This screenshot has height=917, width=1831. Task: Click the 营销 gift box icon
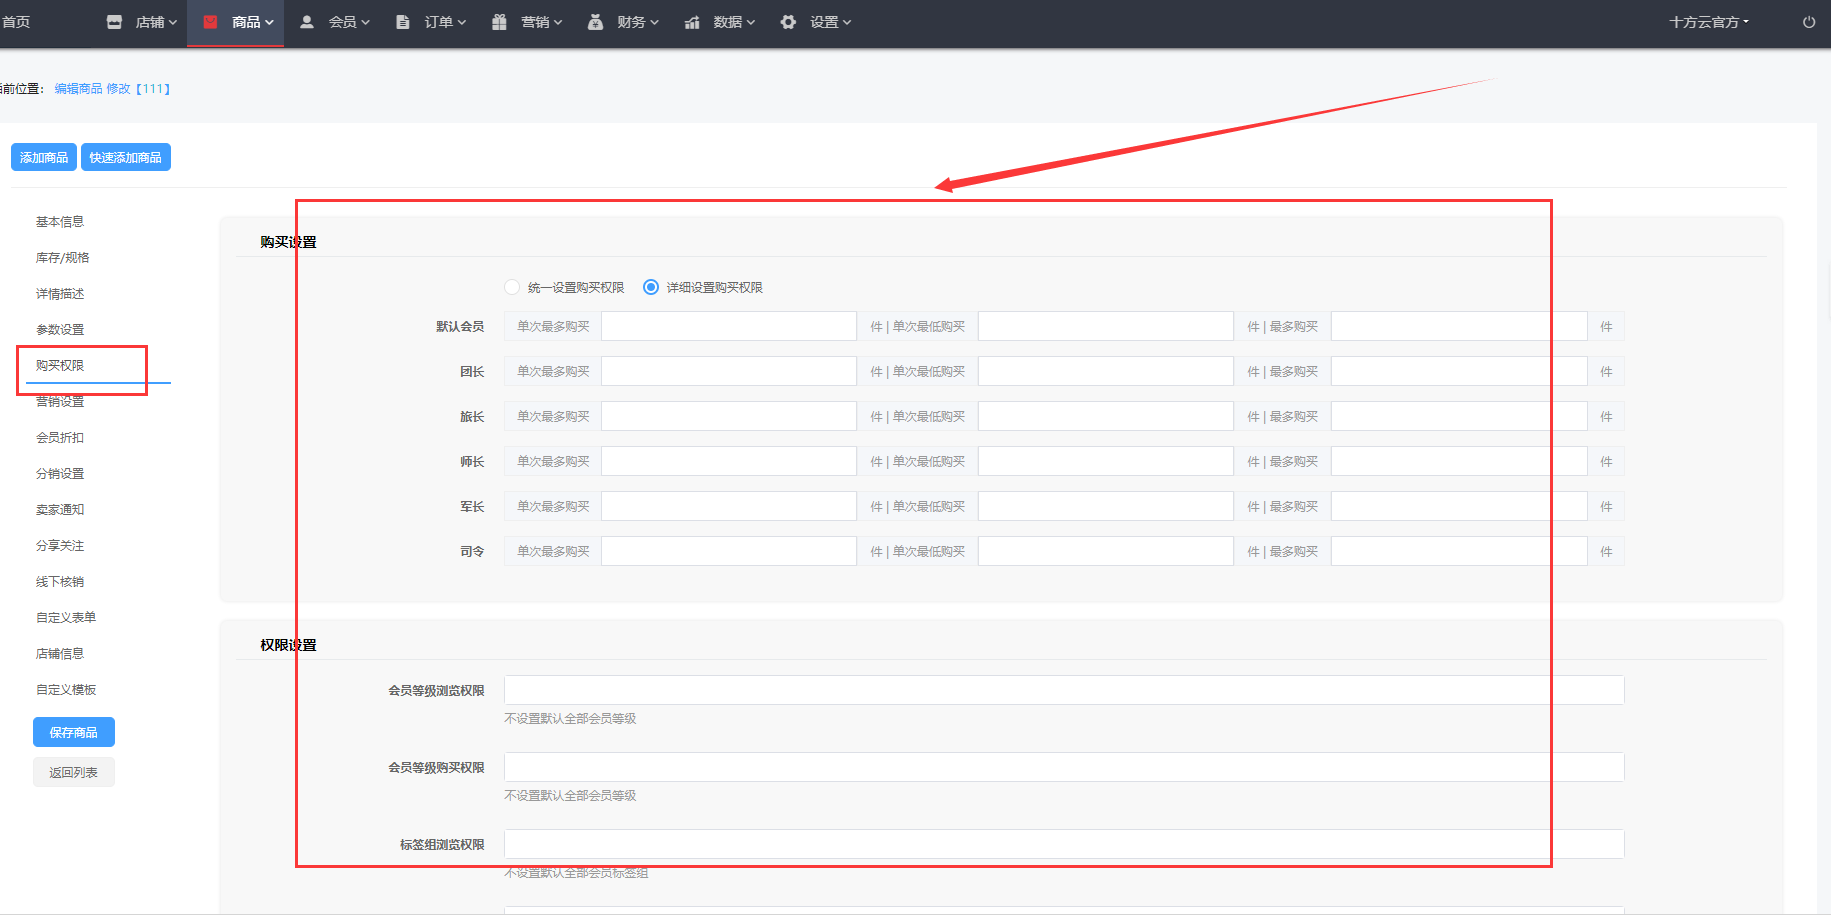499,22
